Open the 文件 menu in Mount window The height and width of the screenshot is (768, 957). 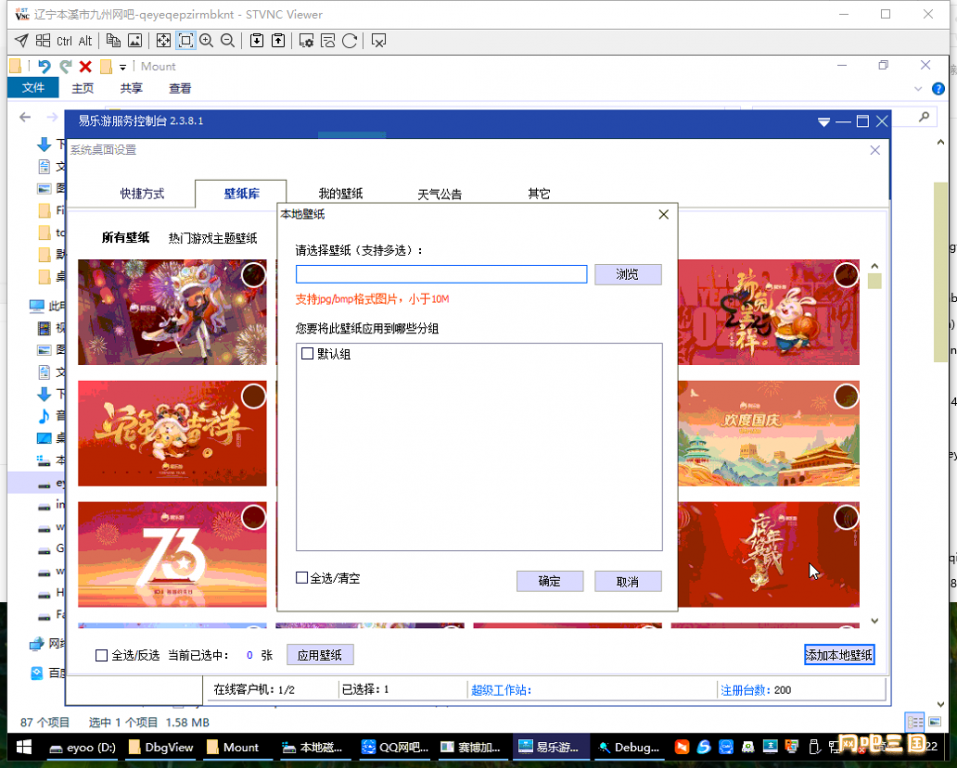coord(33,88)
